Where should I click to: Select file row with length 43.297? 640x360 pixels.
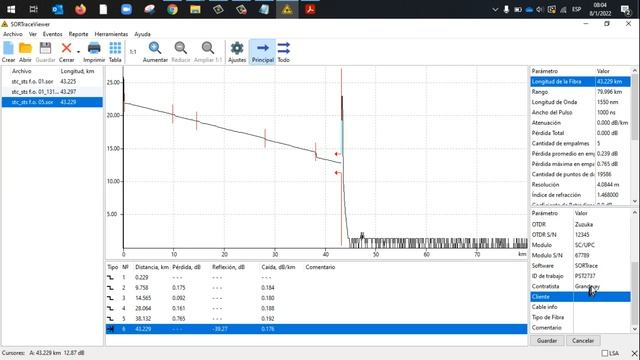point(52,92)
